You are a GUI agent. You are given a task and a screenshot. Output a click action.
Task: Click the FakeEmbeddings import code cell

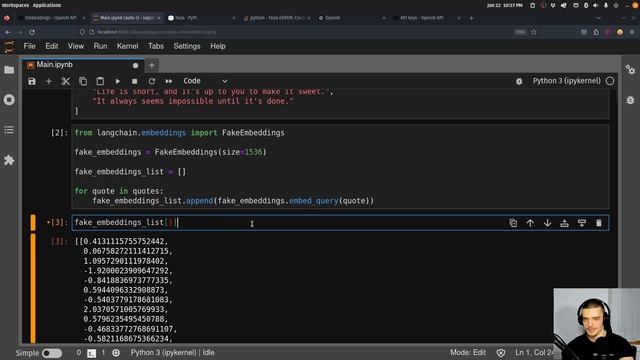340,167
